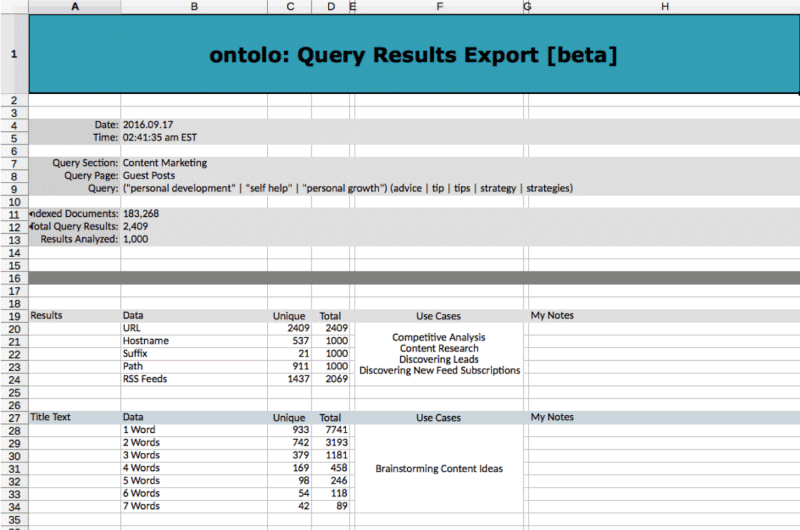The height and width of the screenshot is (530, 800).
Task: Select Suffix unique count 21
Action: click(289, 354)
